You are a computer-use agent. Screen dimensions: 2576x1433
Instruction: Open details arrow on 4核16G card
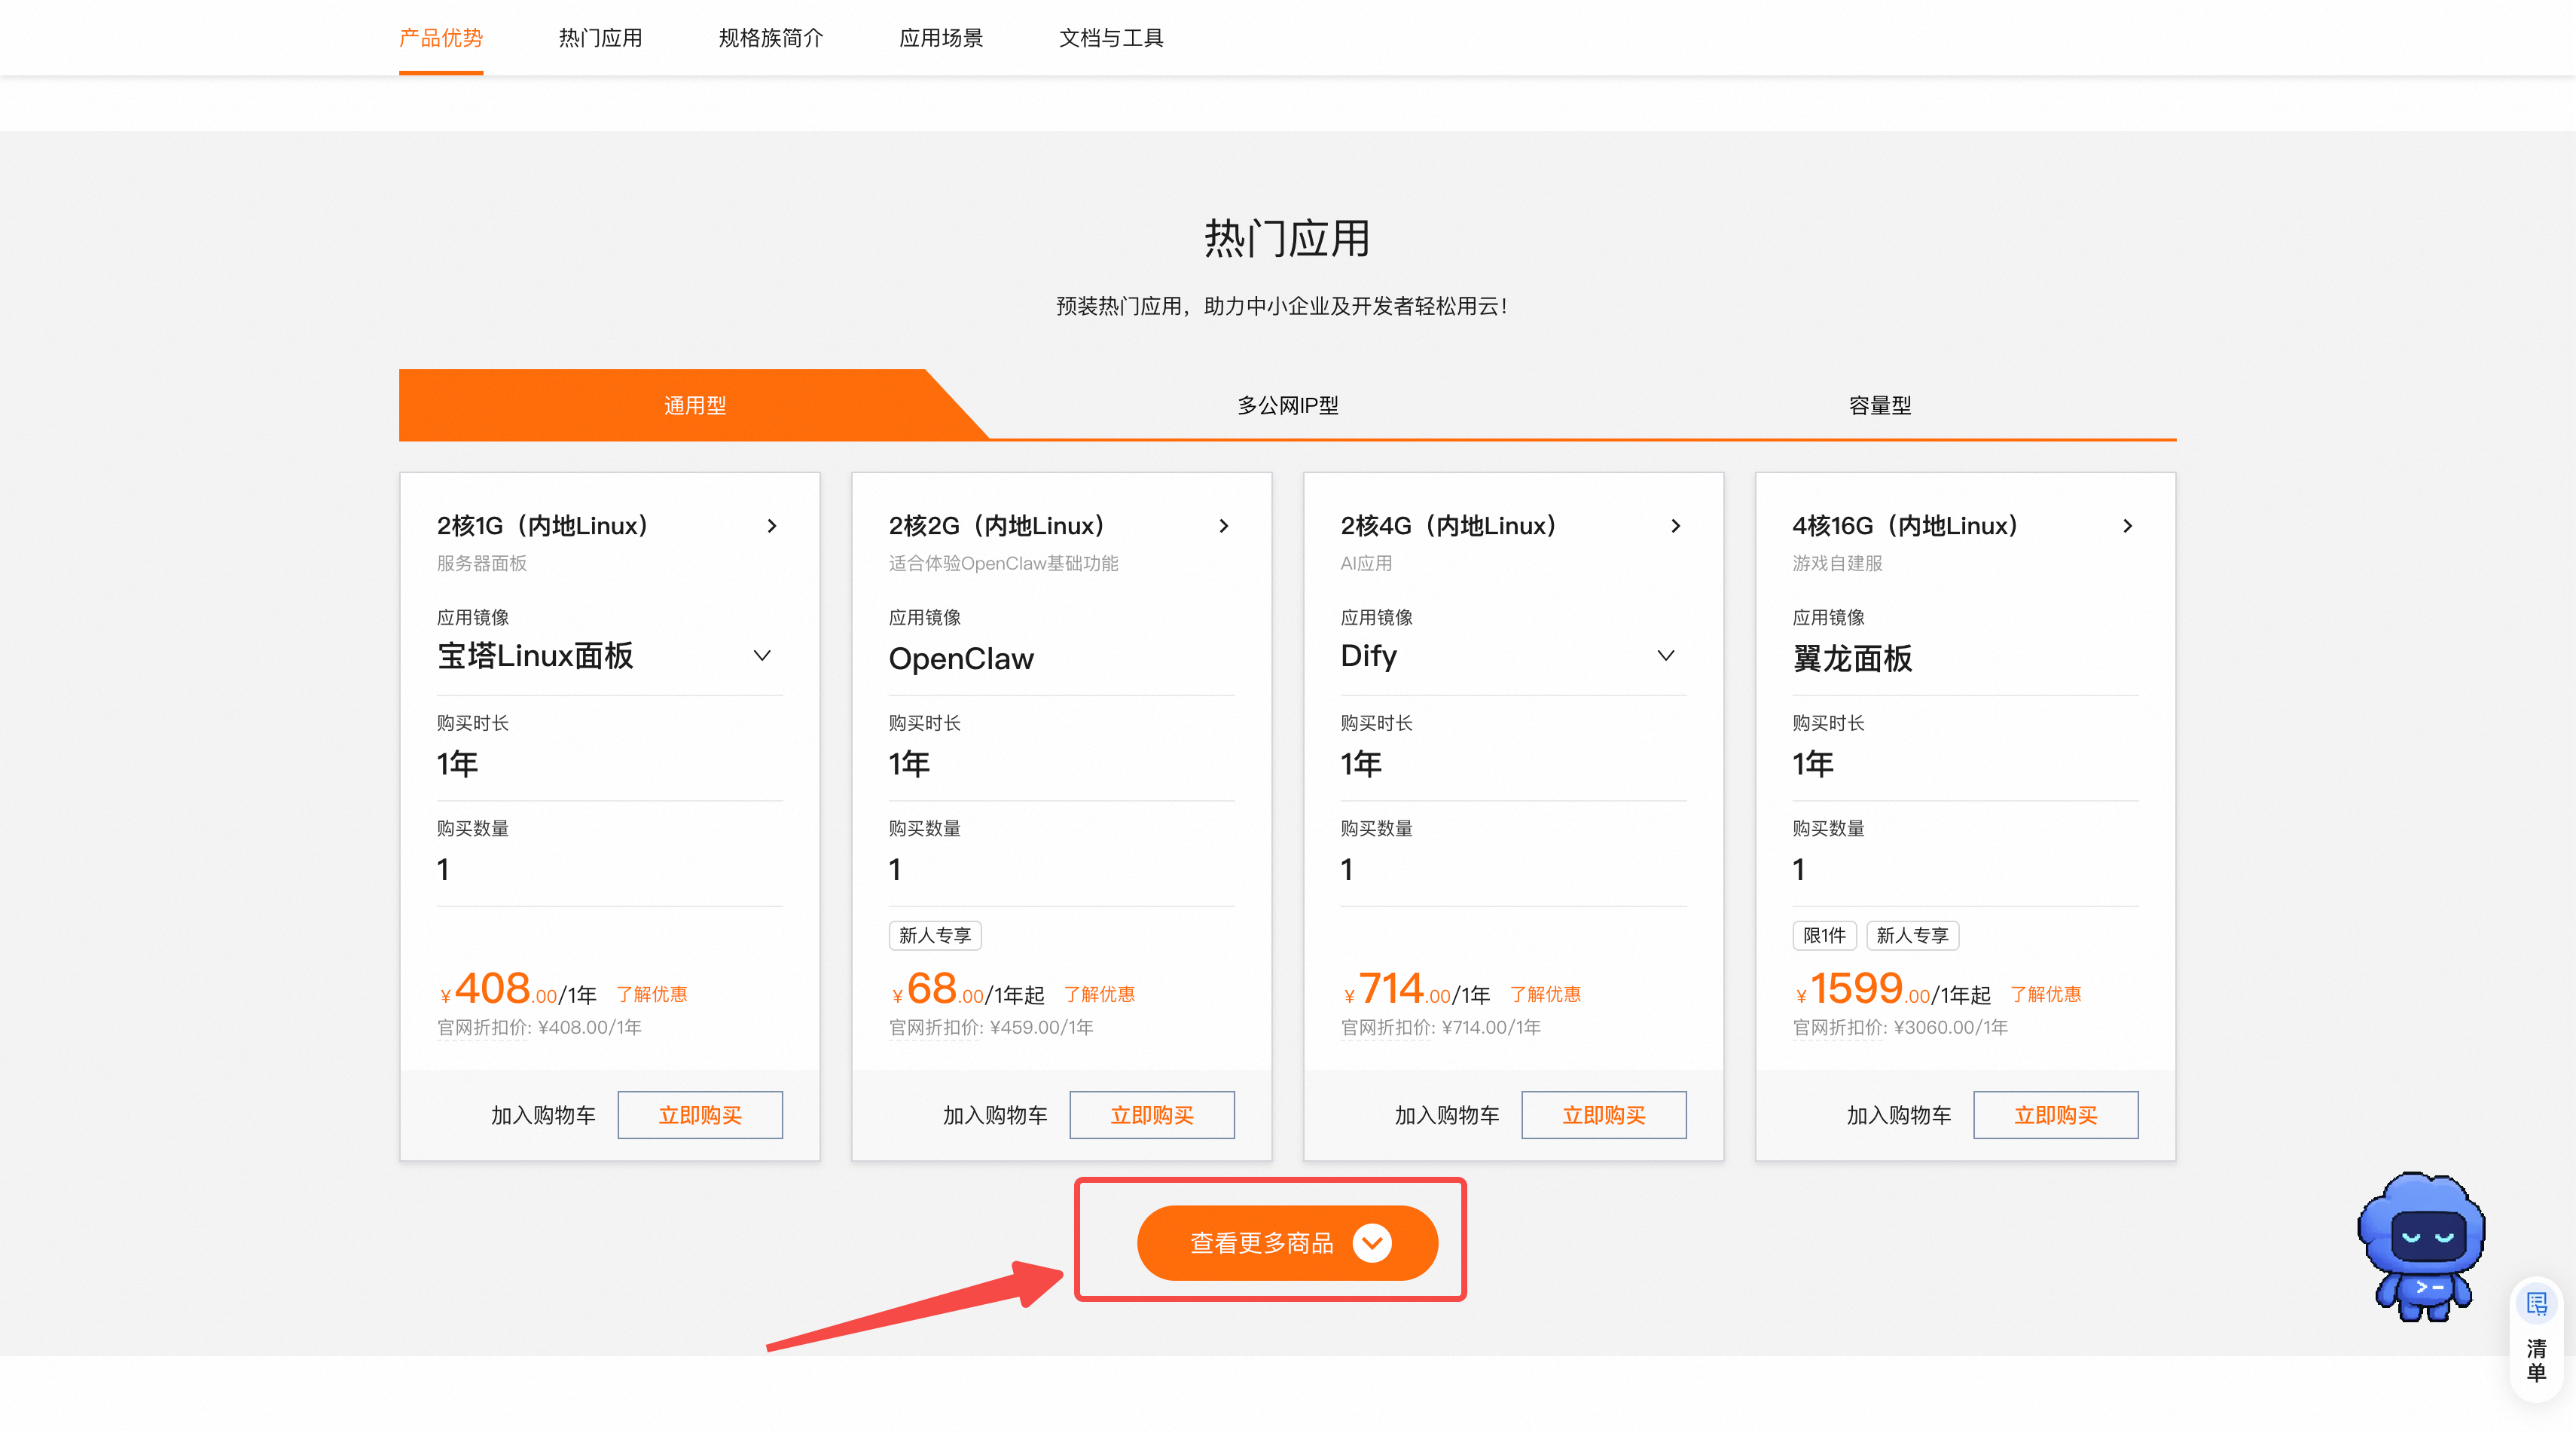[2127, 526]
